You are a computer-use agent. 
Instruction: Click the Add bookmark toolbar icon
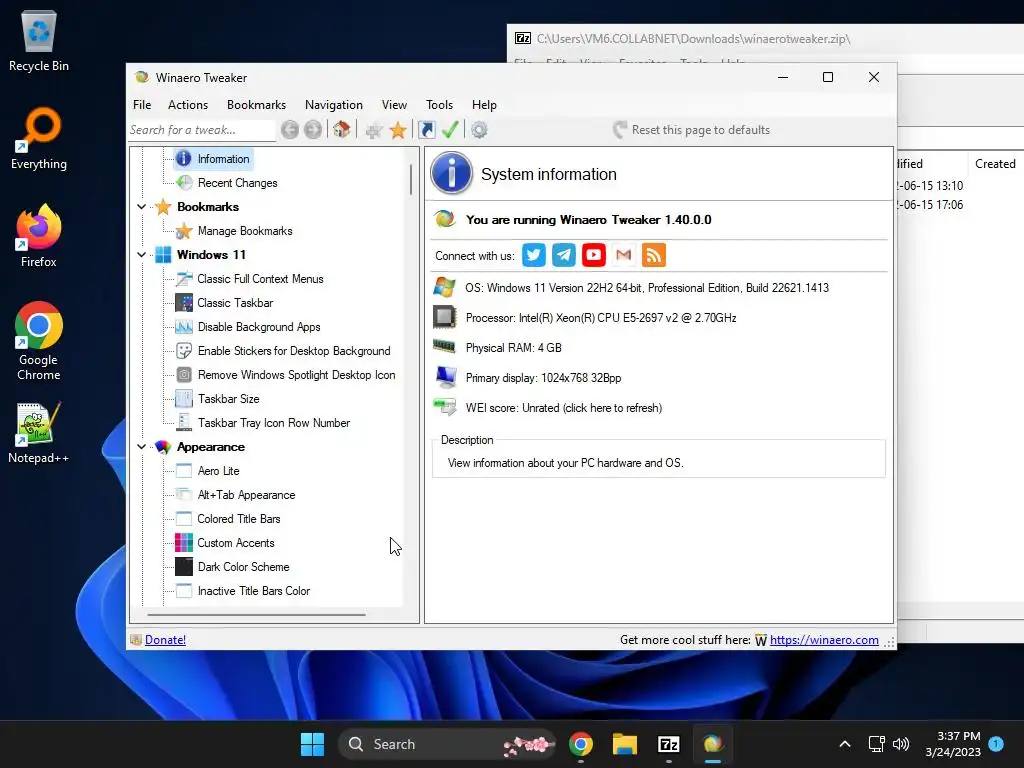click(x=374, y=131)
